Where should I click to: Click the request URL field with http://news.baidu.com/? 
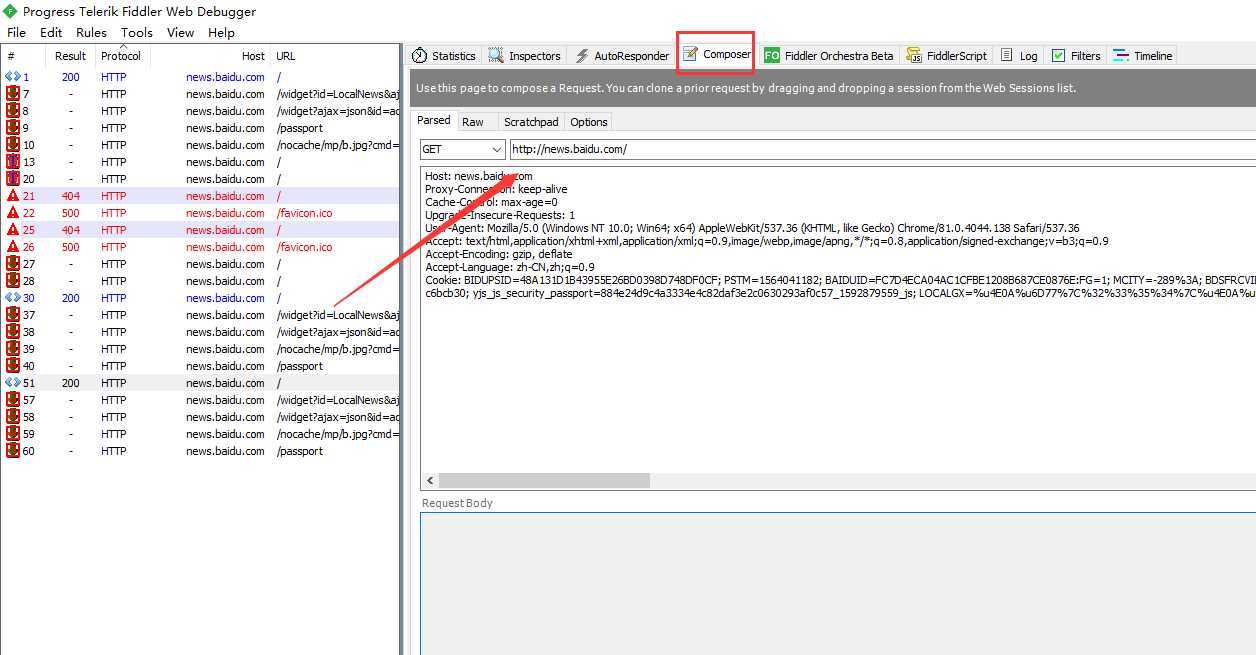883,149
